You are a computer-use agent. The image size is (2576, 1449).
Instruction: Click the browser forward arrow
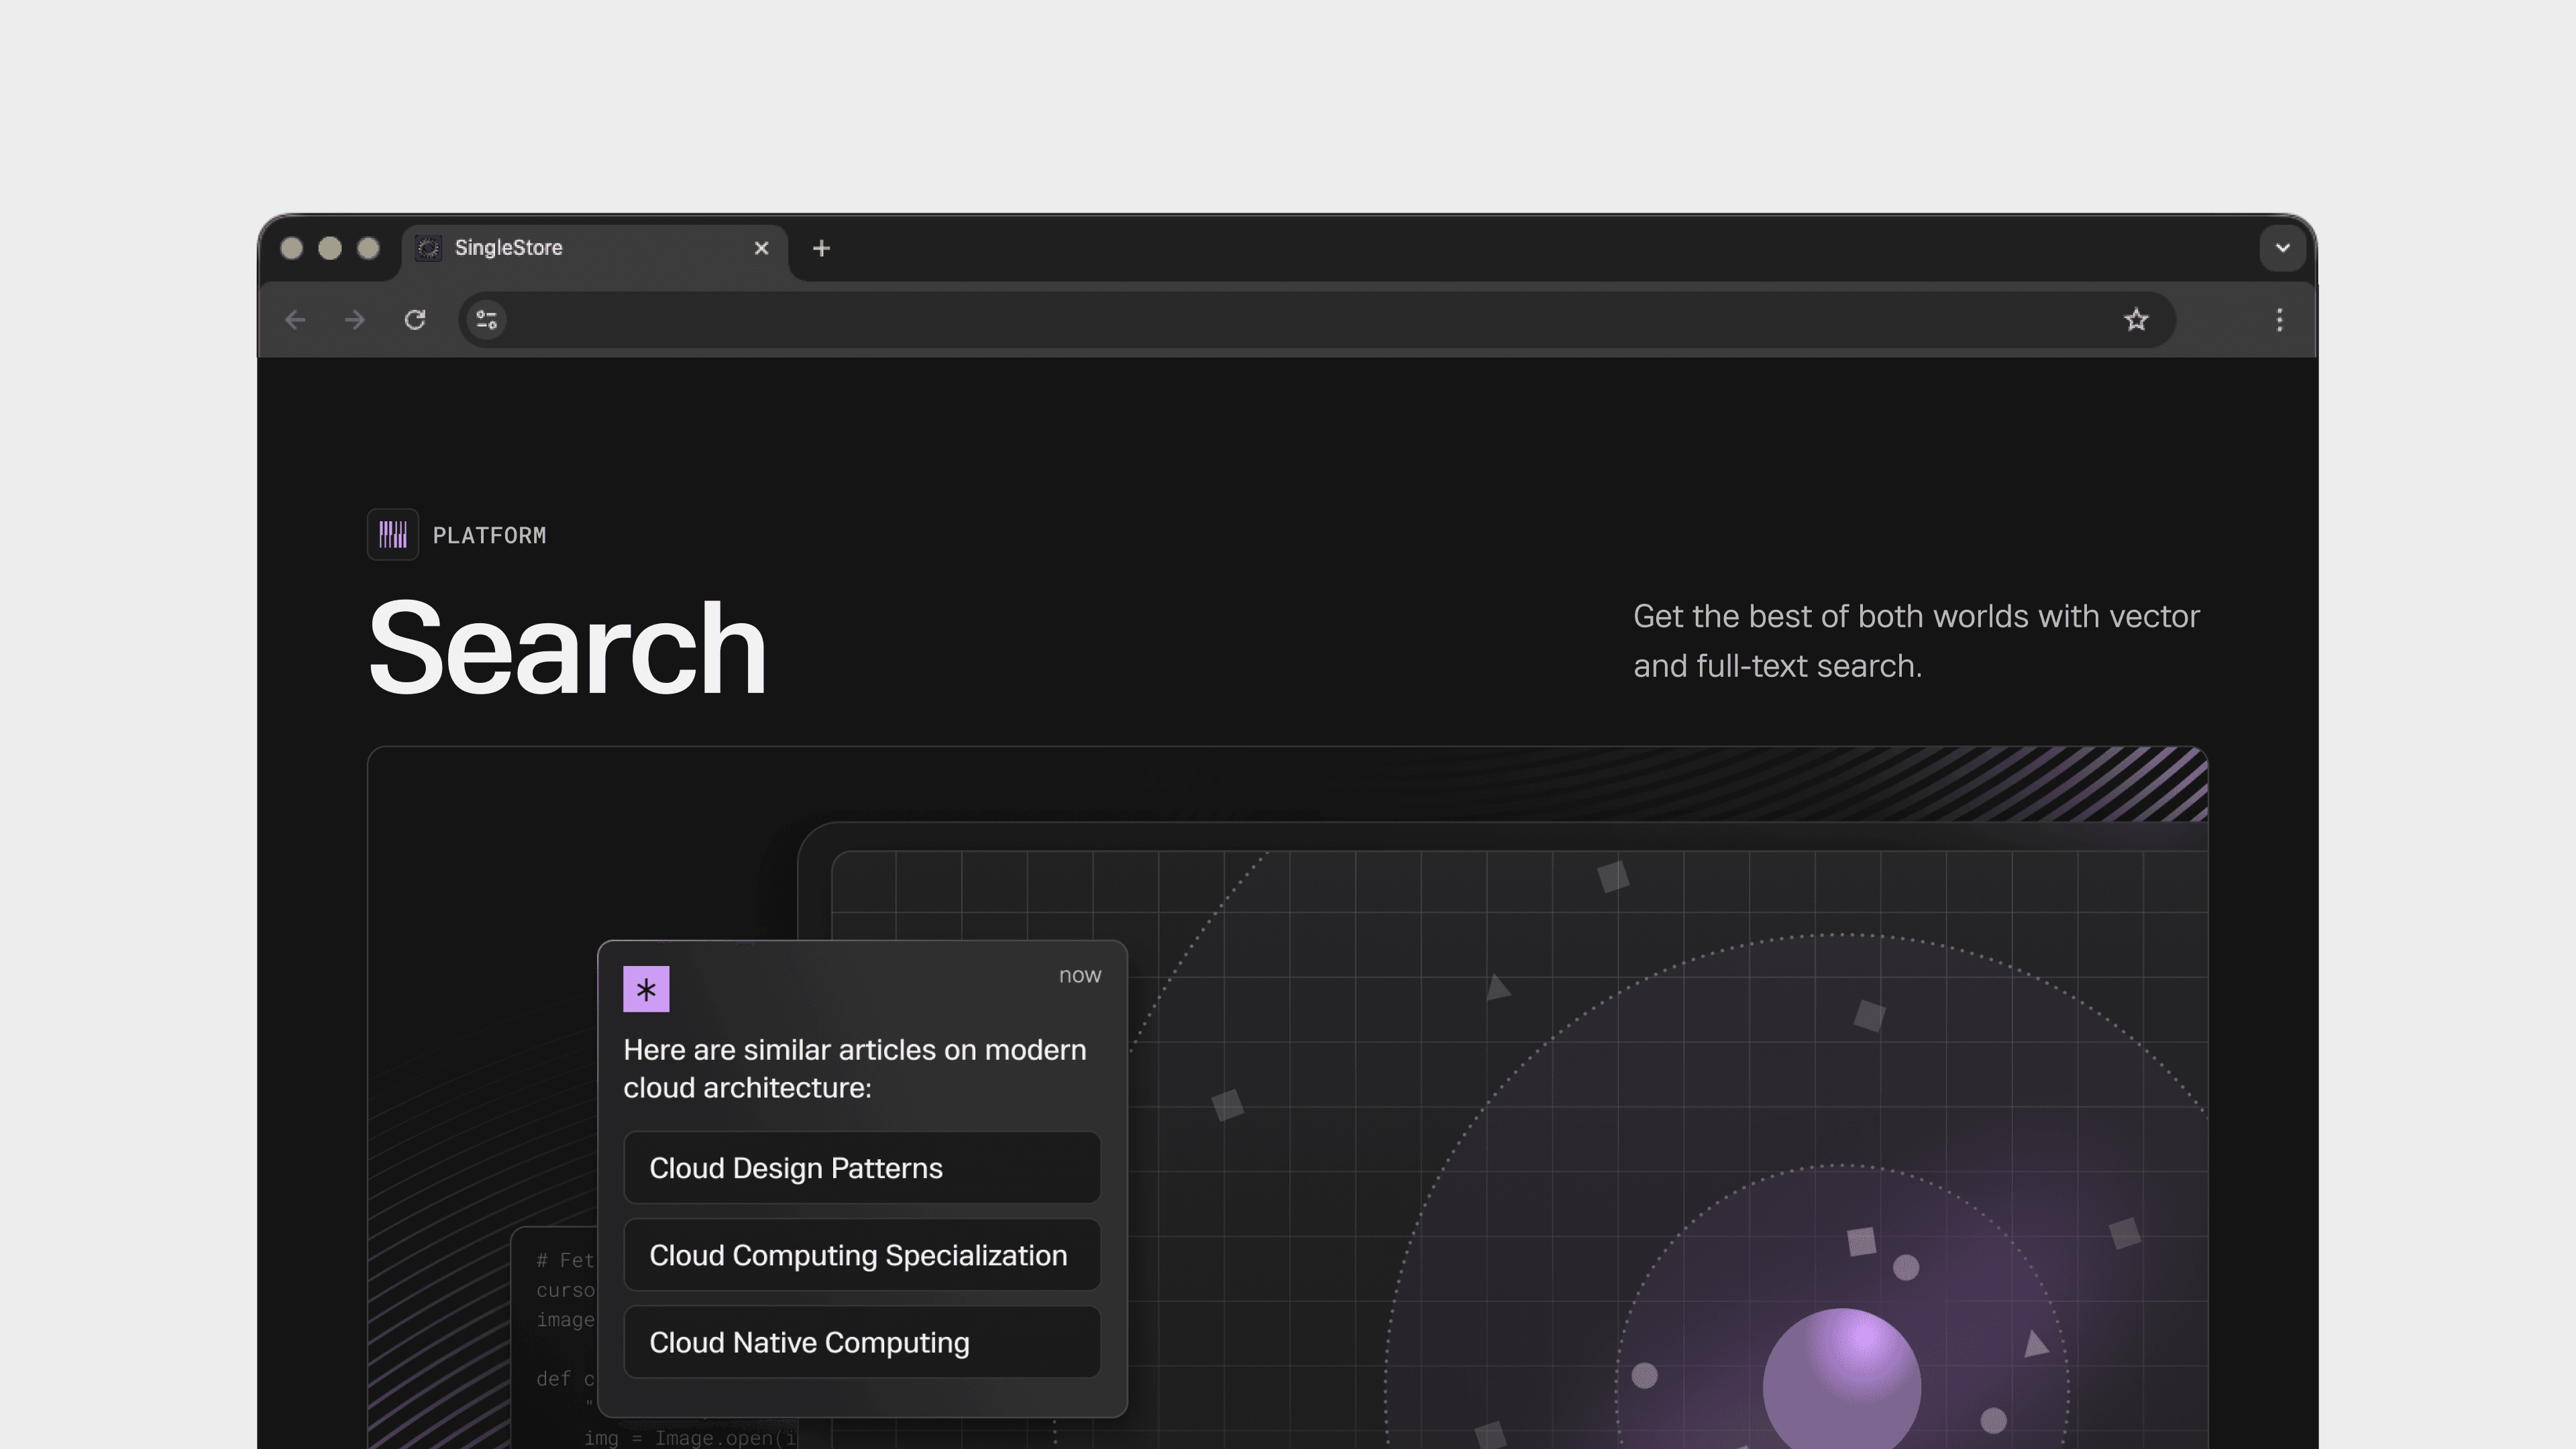pos(355,320)
